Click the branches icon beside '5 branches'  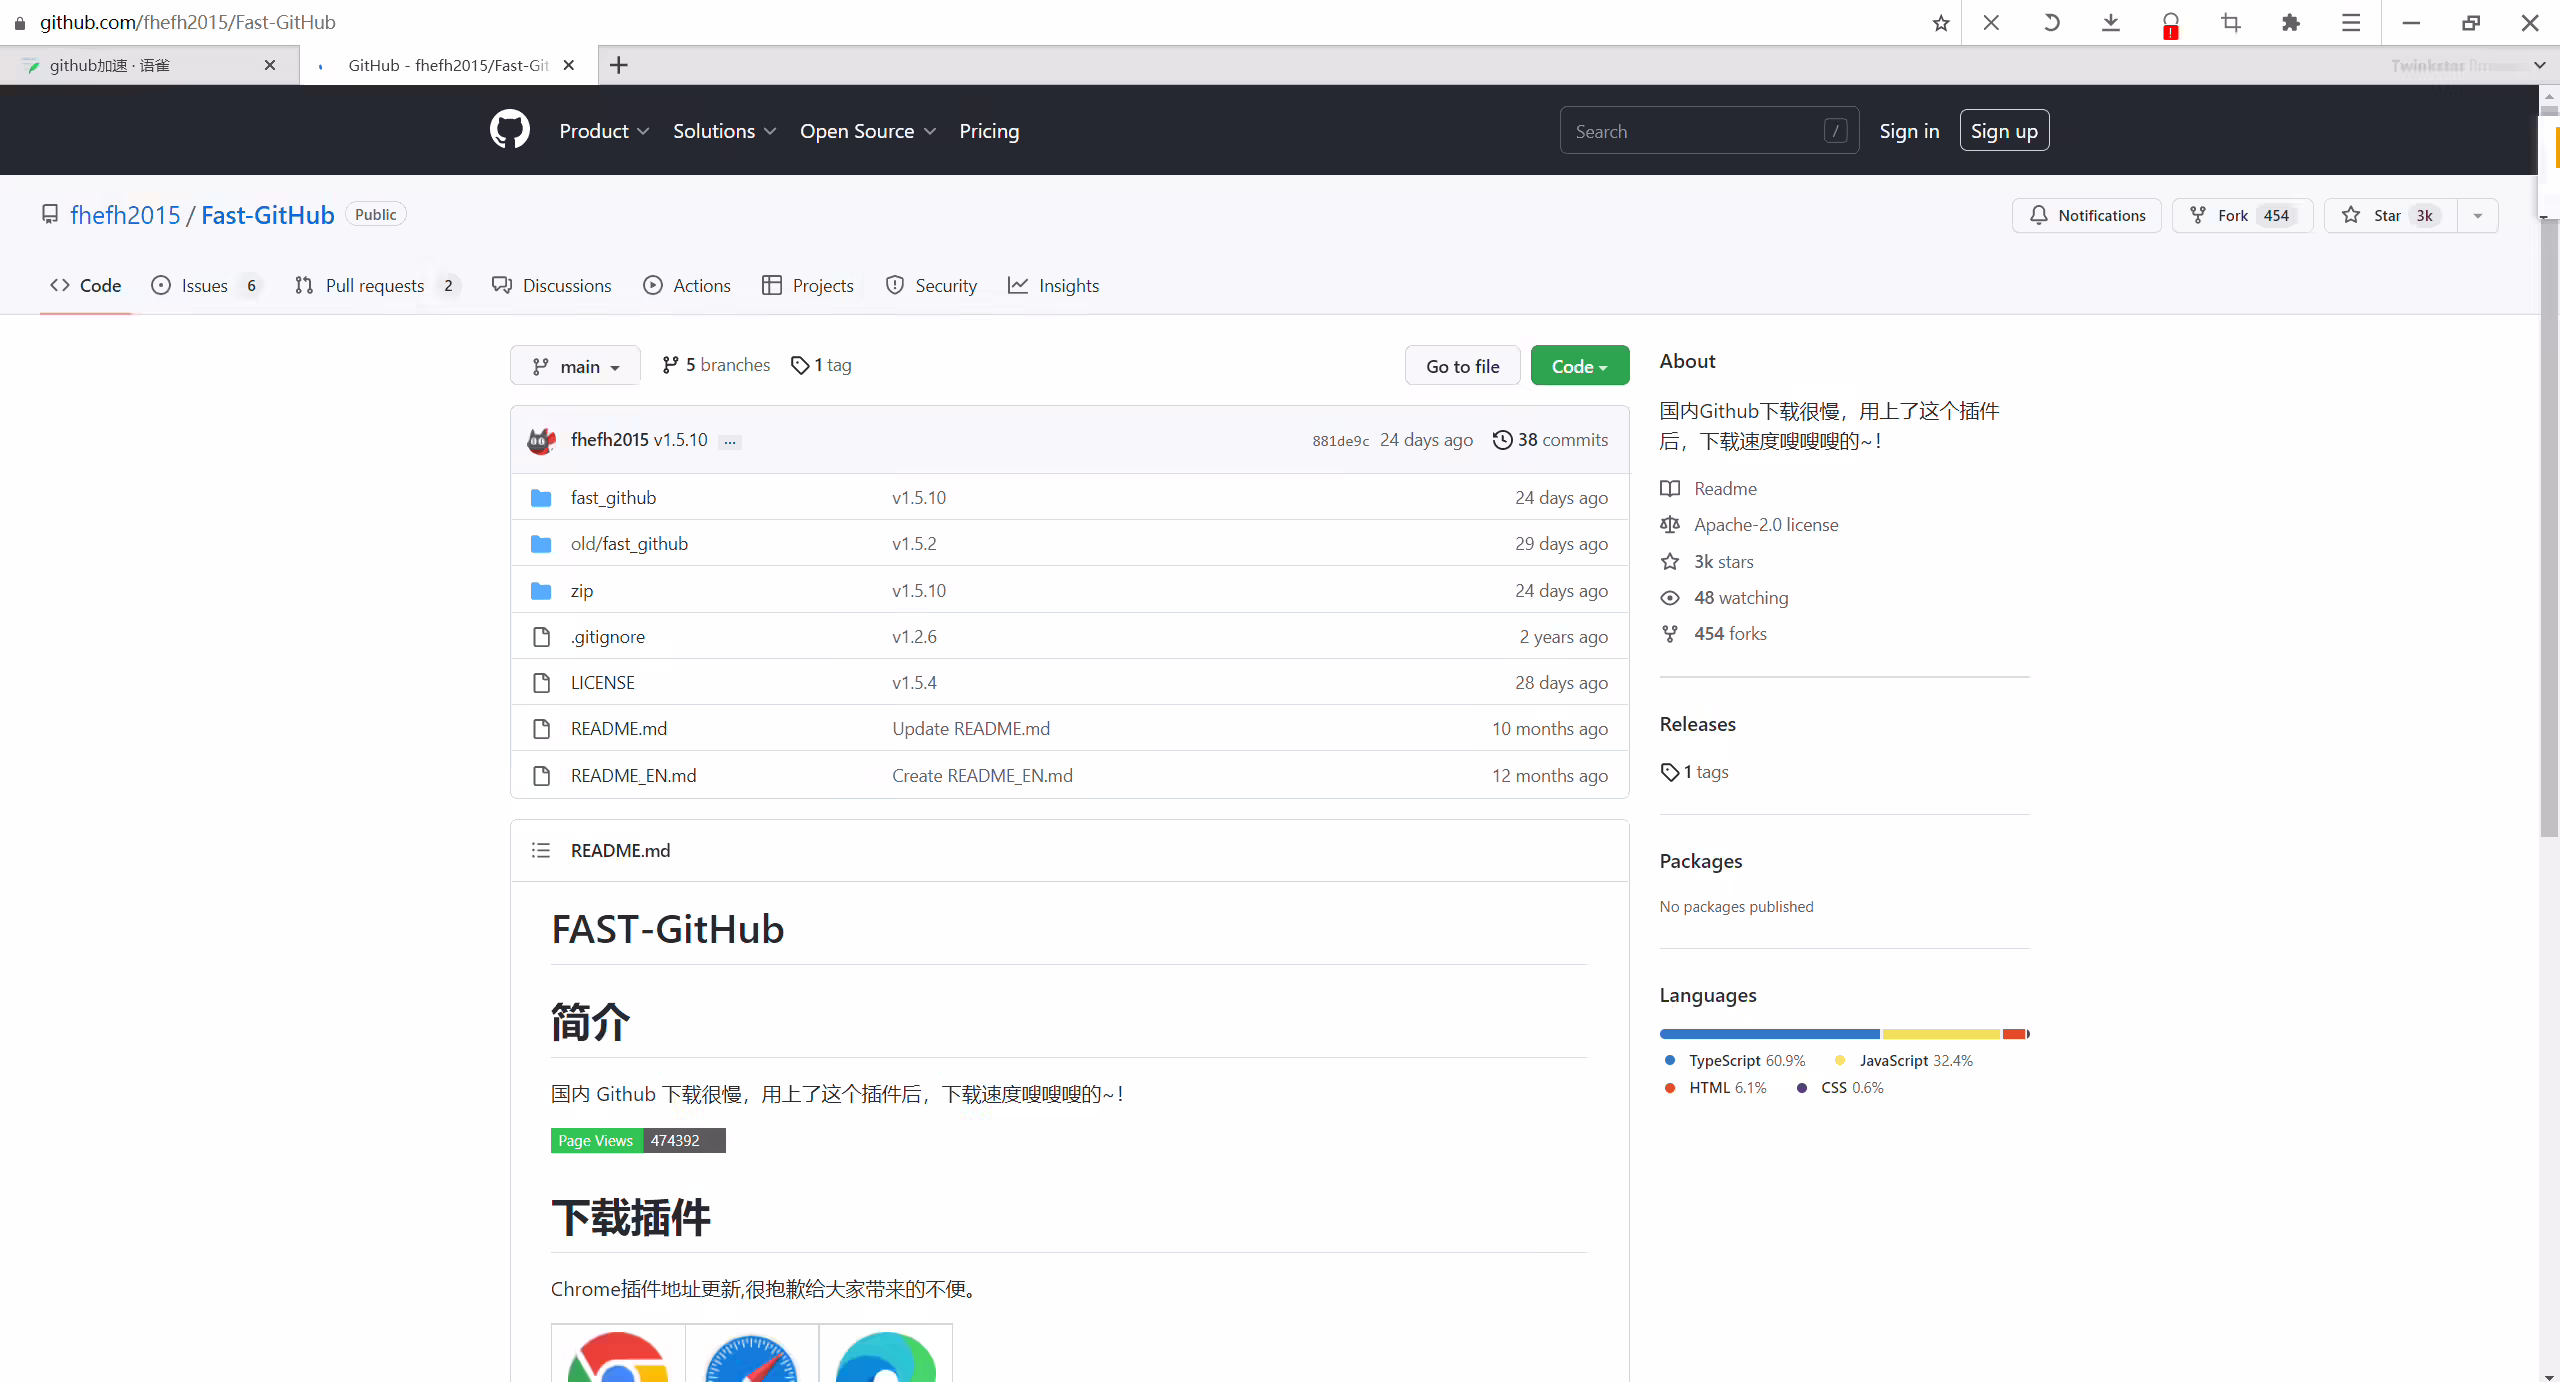671,365
